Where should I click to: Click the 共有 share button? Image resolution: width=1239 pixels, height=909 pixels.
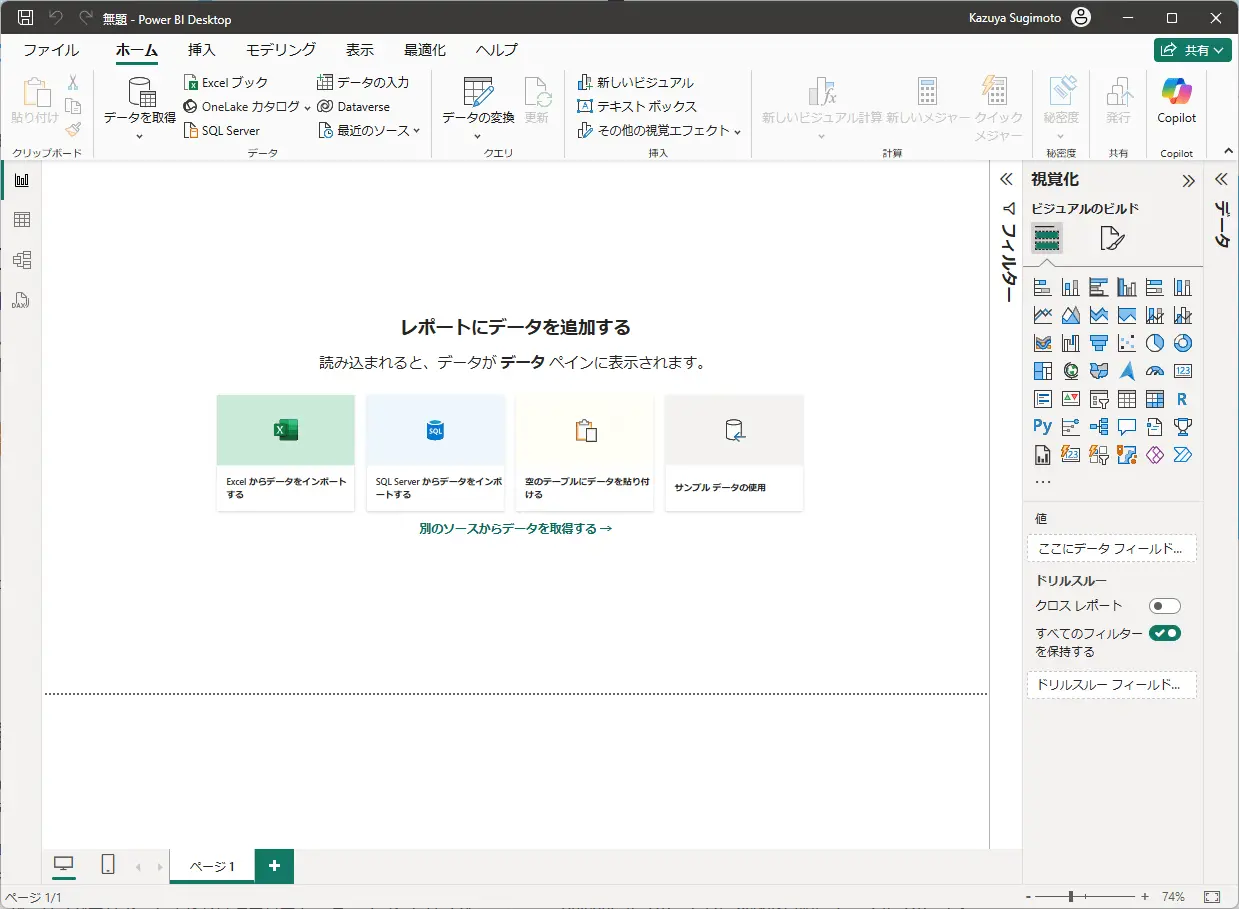click(x=1192, y=50)
